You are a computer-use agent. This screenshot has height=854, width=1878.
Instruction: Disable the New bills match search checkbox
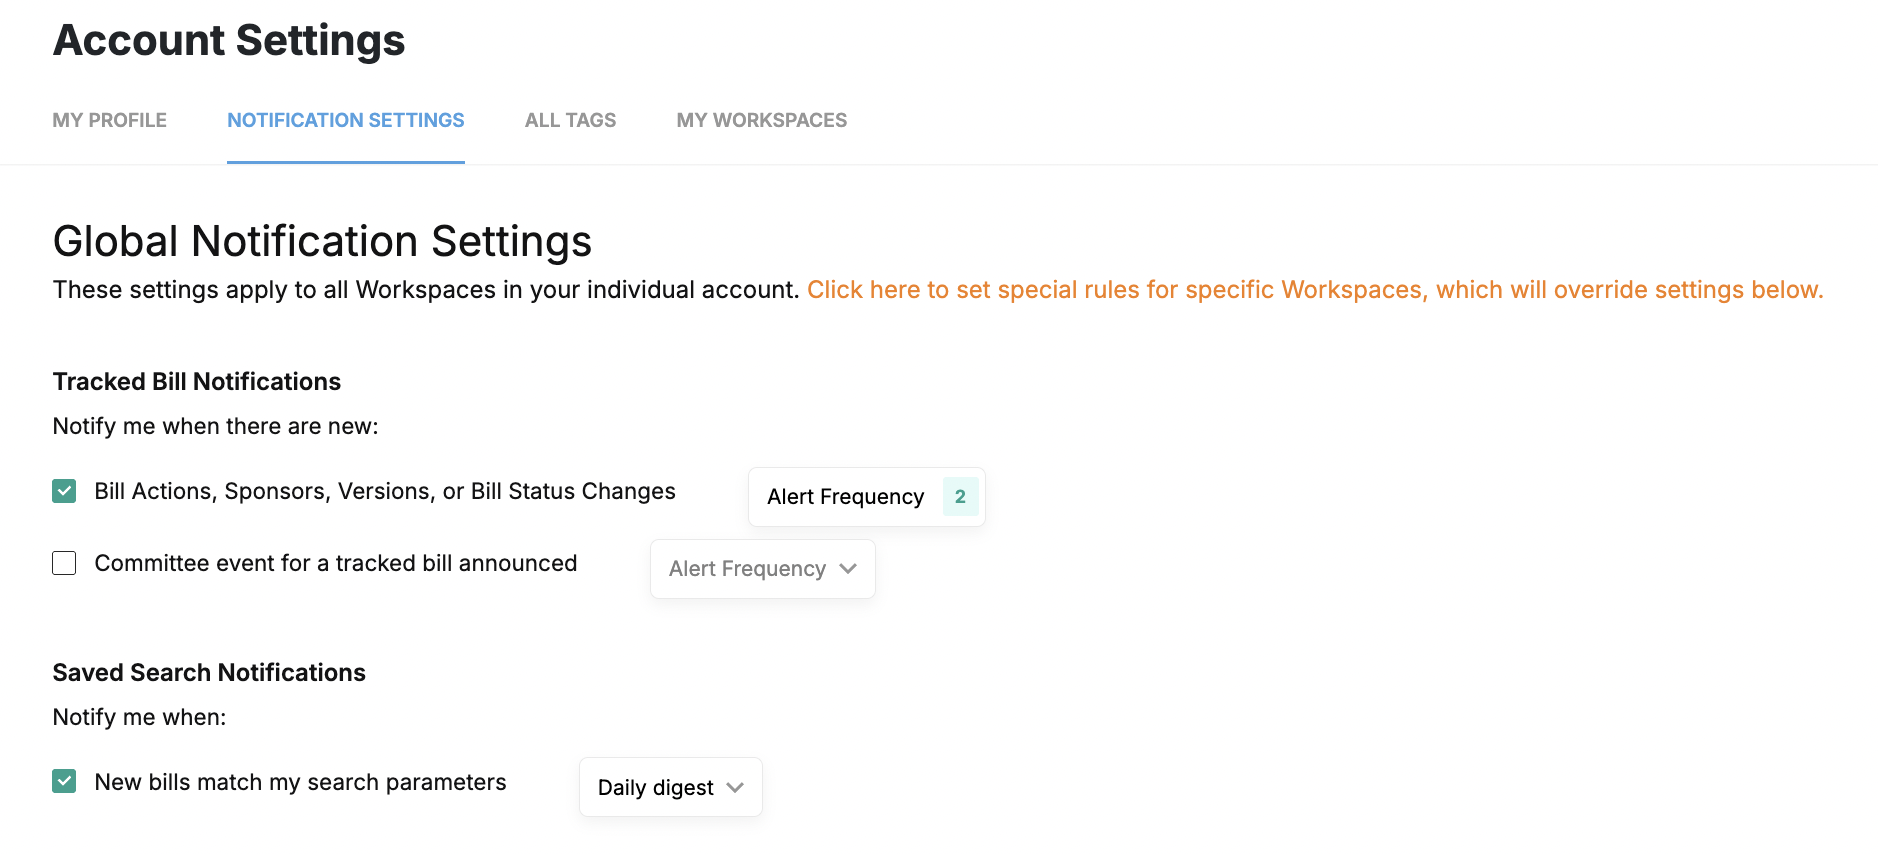pyautogui.click(x=64, y=781)
